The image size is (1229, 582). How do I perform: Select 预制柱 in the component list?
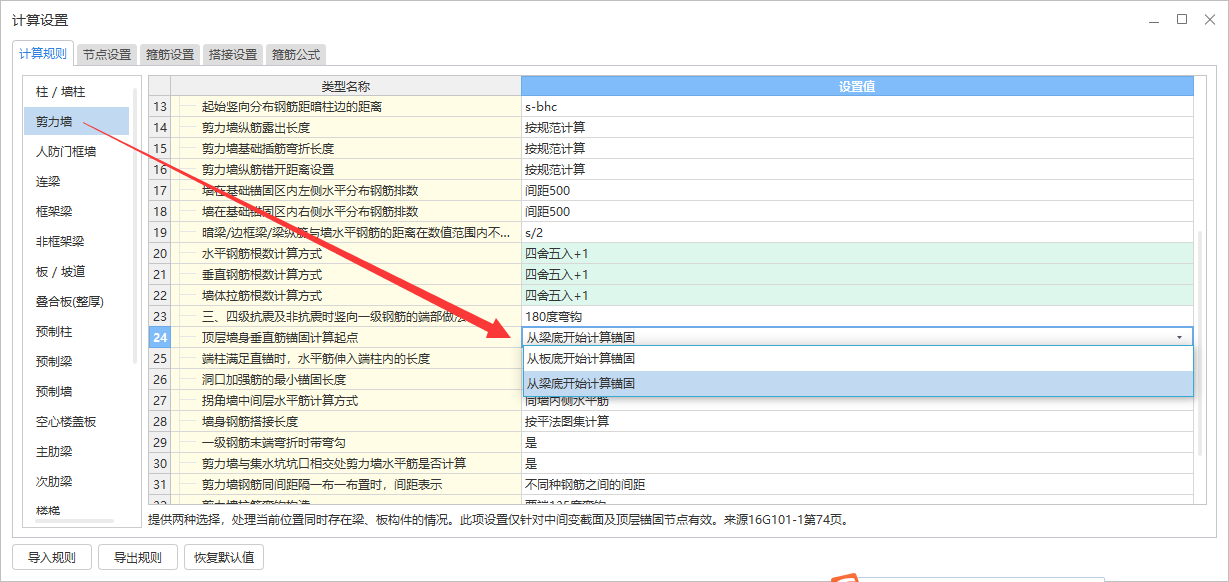point(77,331)
